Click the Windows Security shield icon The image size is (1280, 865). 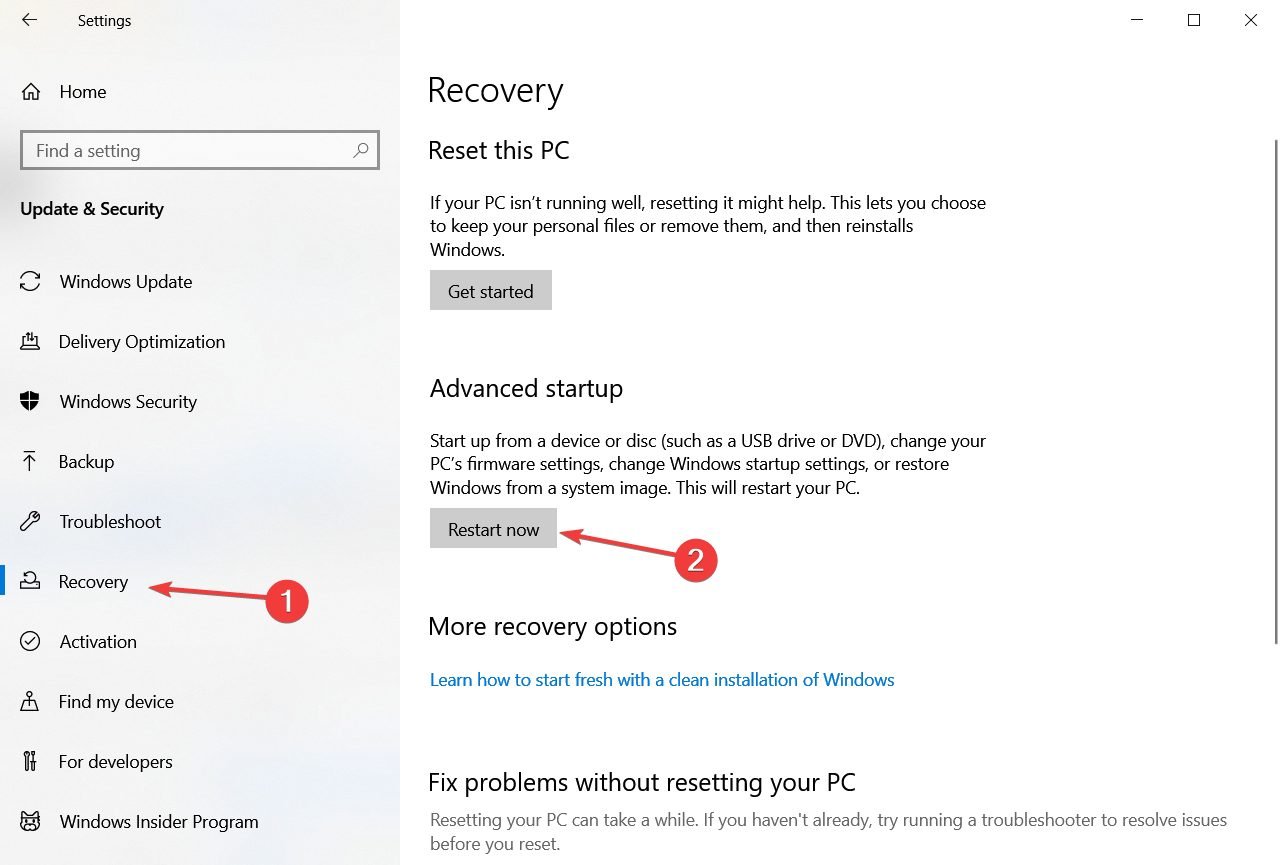[30, 402]
